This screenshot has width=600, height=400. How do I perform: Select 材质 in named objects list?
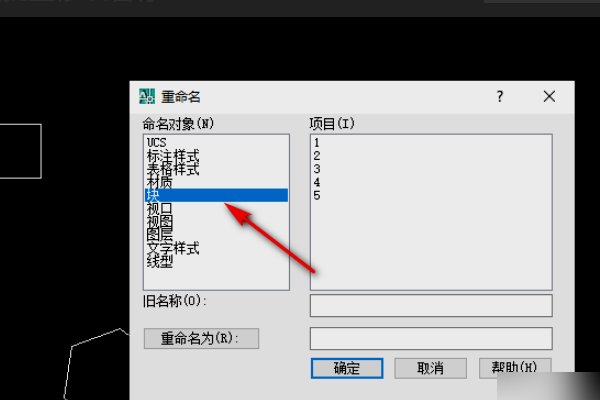point(160,182)
